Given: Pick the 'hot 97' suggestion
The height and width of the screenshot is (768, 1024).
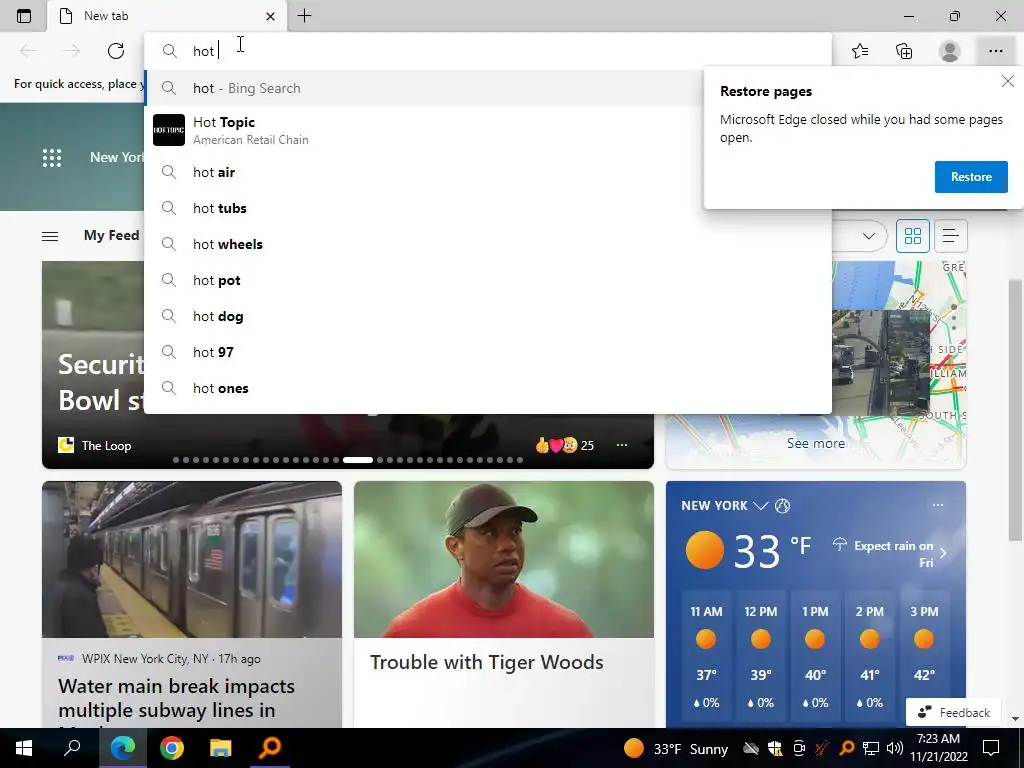Looking at the screenshot, I should [488, 352].
